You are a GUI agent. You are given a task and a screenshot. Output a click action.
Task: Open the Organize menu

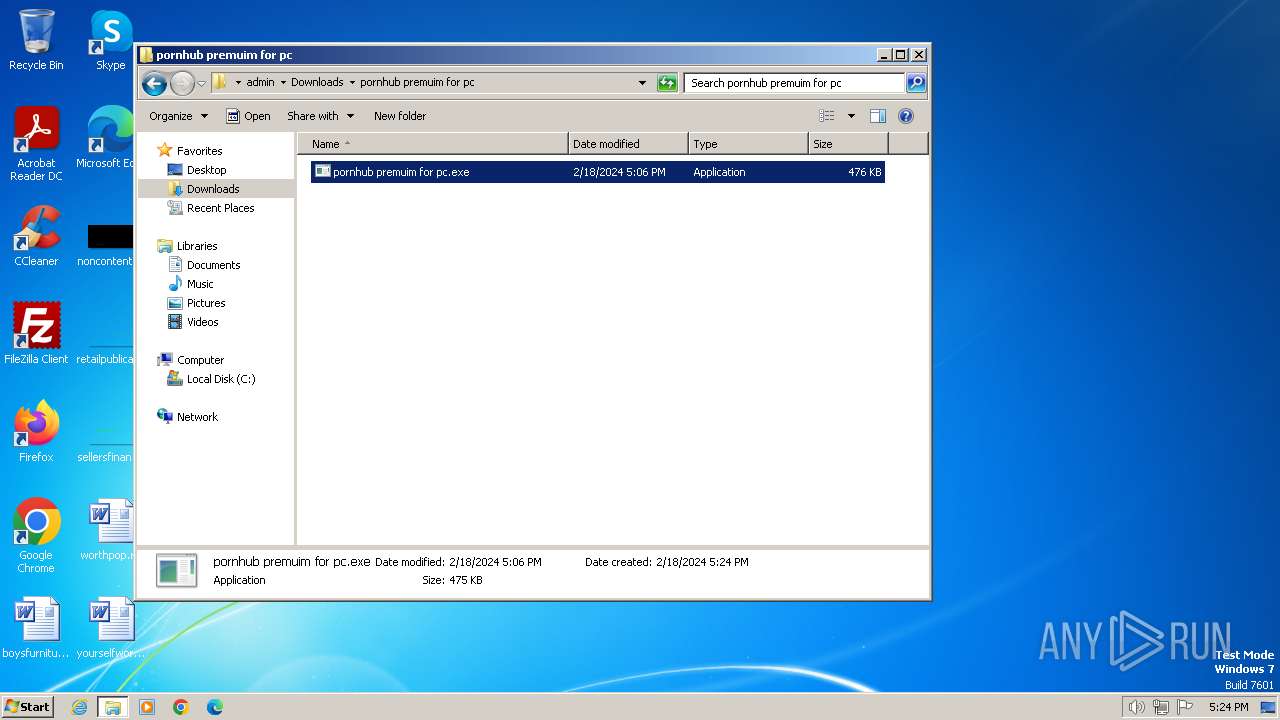pos(178,116)
